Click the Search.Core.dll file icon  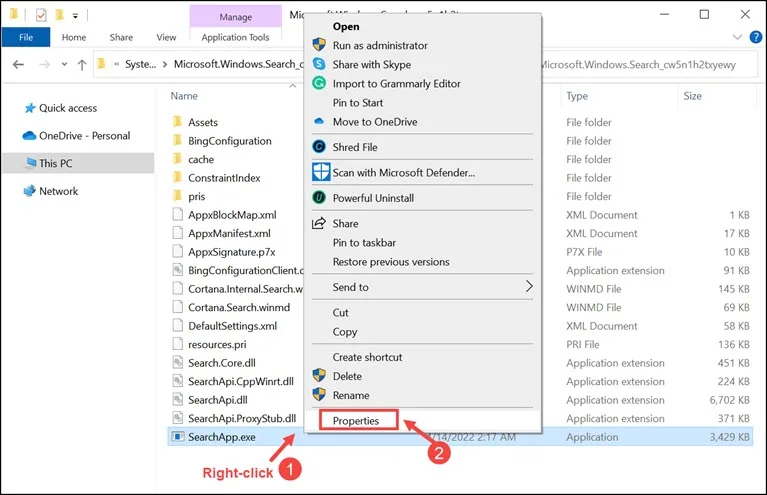tap(178, 362)
